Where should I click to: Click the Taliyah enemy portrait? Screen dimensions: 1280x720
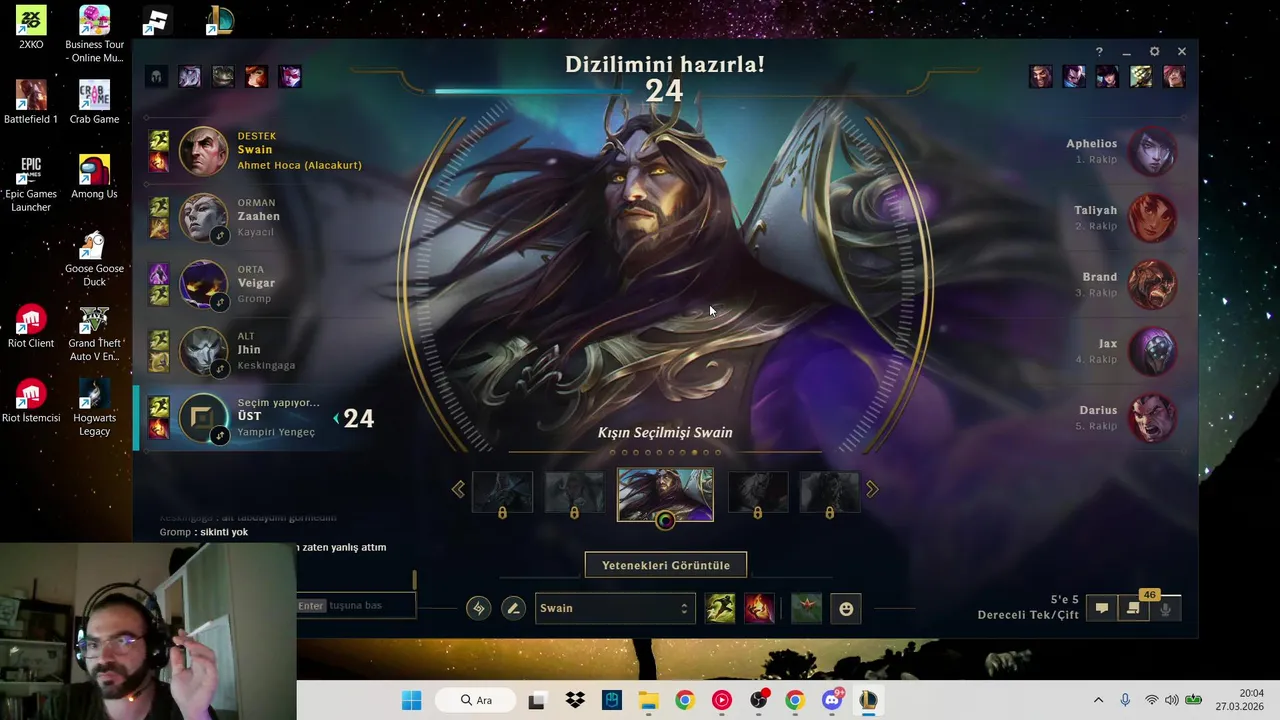coord(1152,217)
